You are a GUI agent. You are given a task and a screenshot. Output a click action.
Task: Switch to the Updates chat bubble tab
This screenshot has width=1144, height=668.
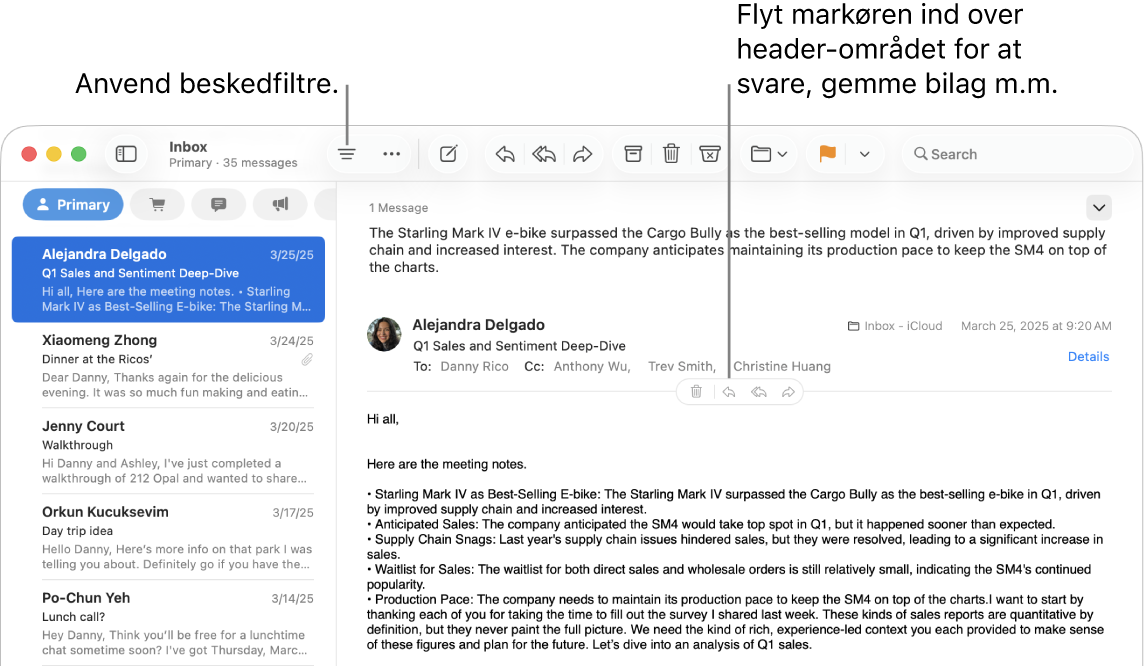coord(218,205)
